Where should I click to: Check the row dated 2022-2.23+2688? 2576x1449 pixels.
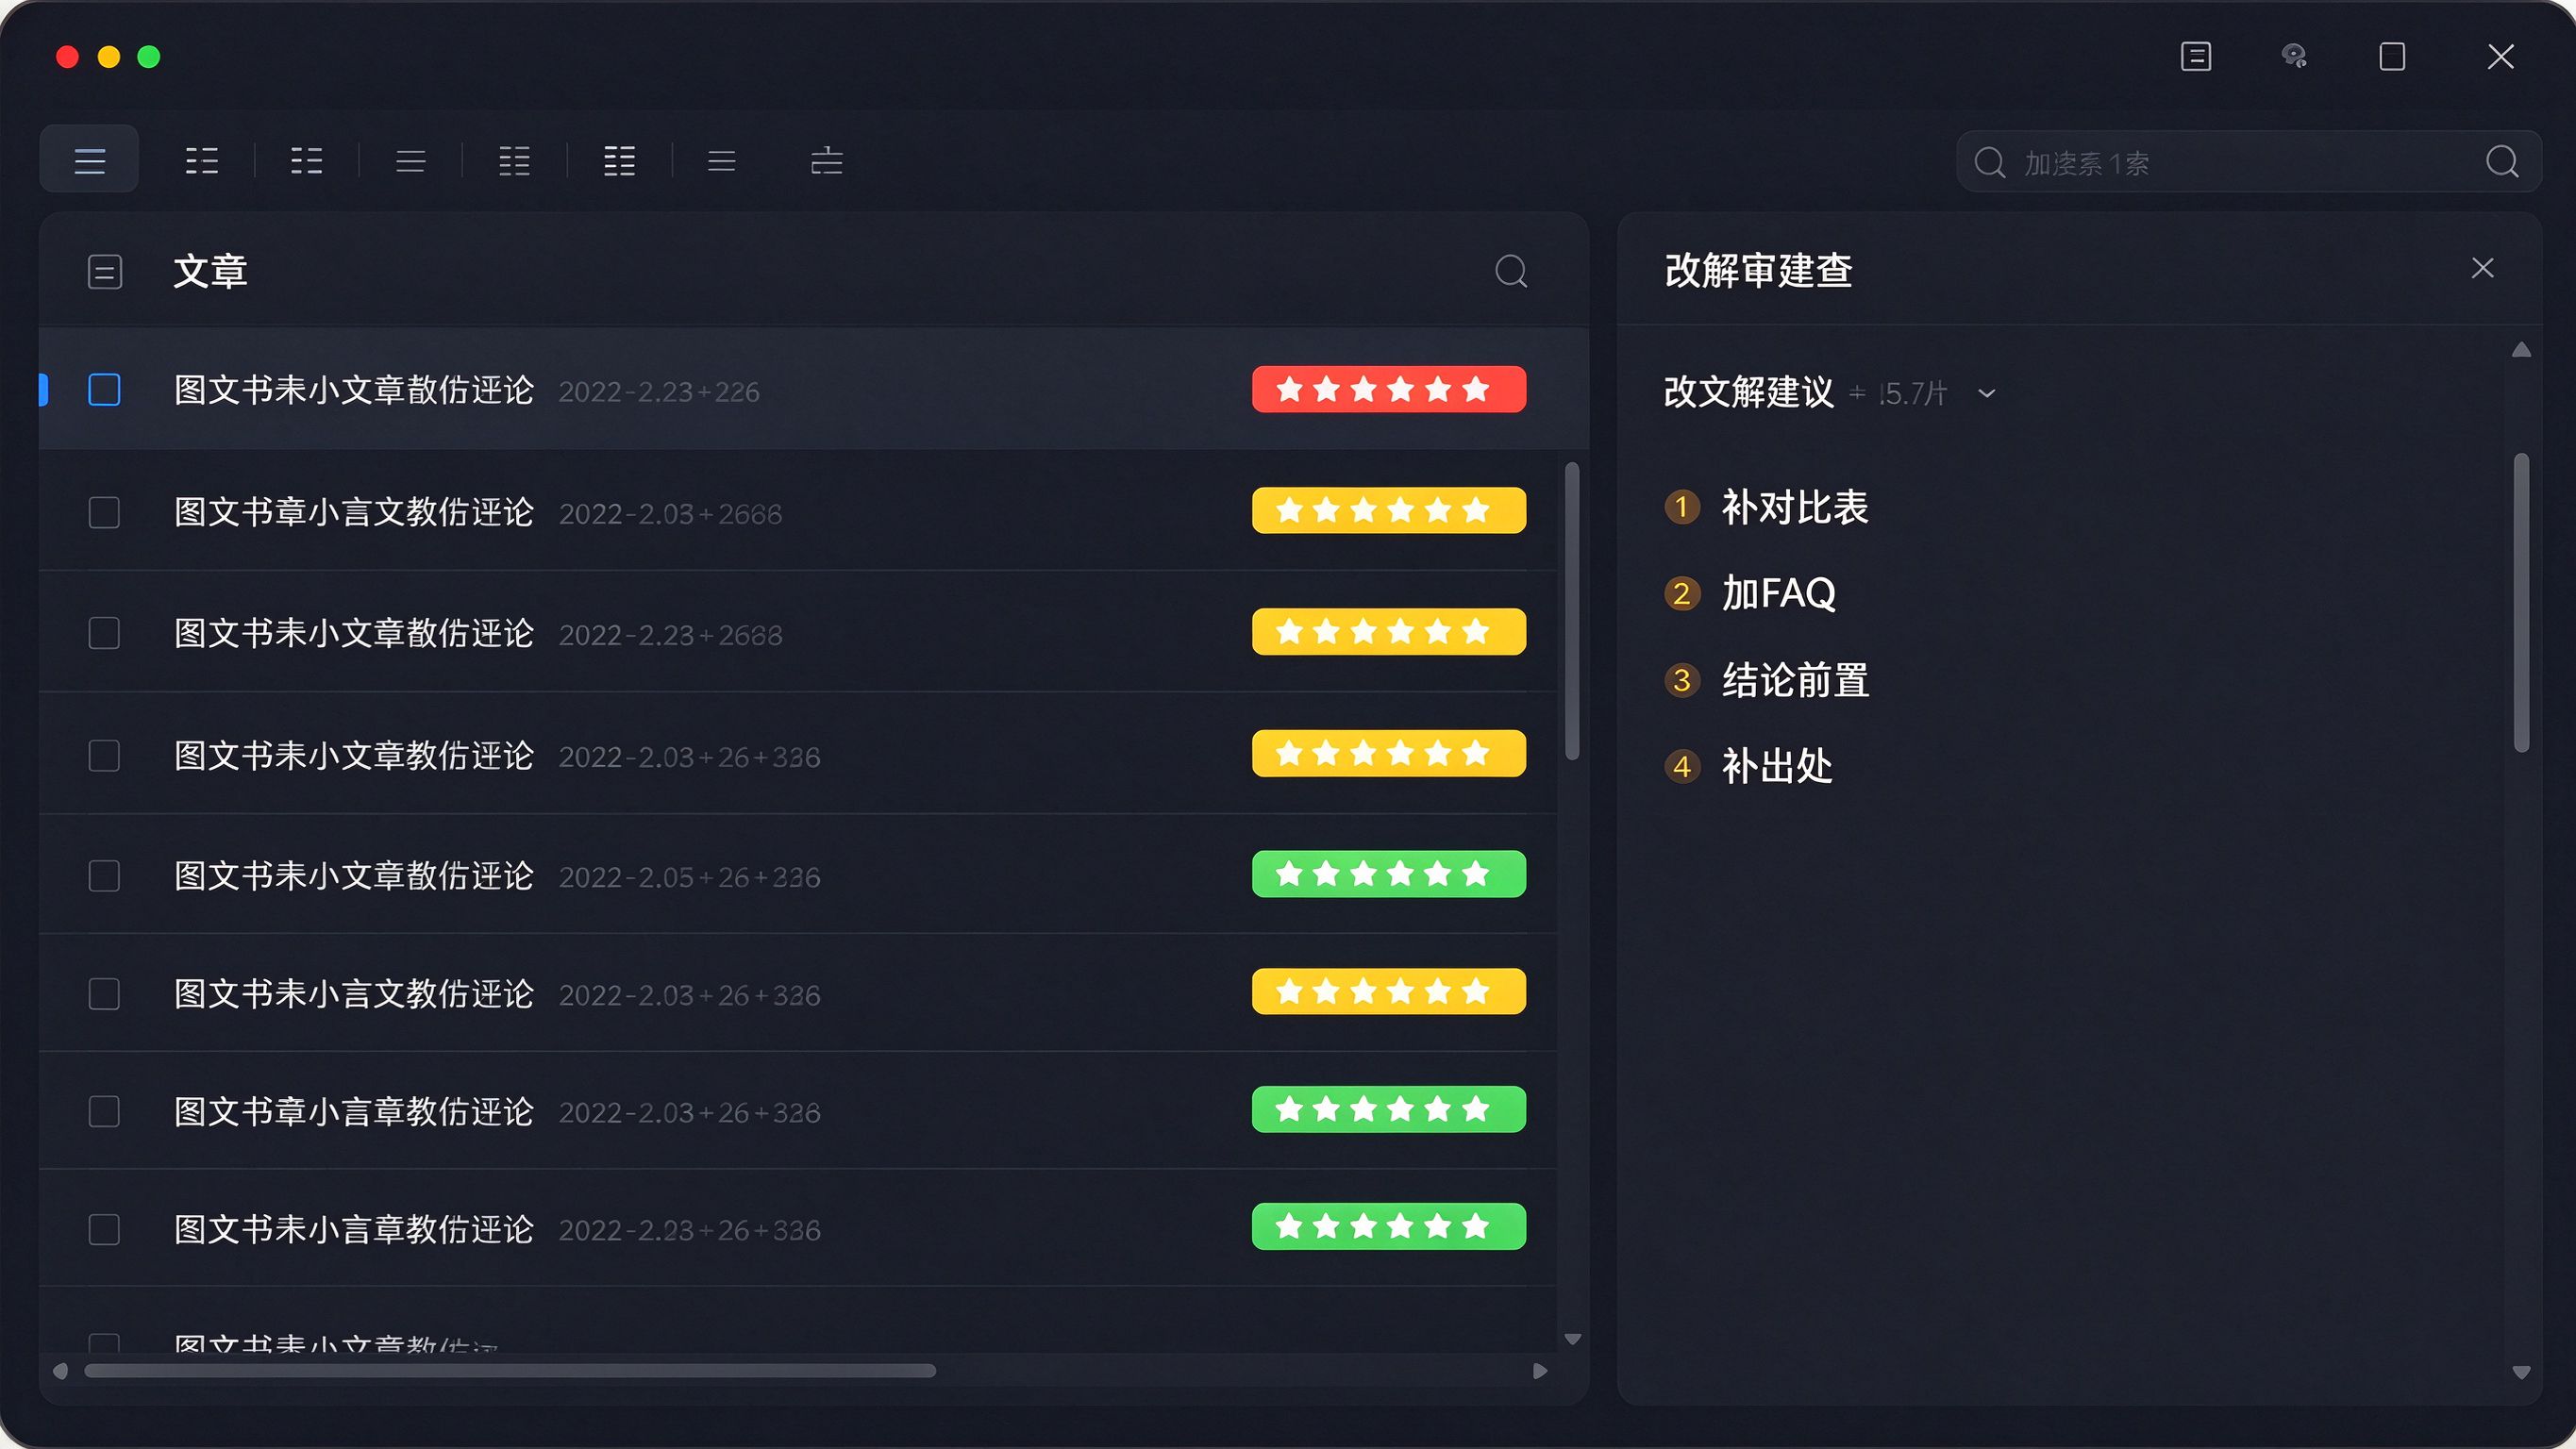104,633
